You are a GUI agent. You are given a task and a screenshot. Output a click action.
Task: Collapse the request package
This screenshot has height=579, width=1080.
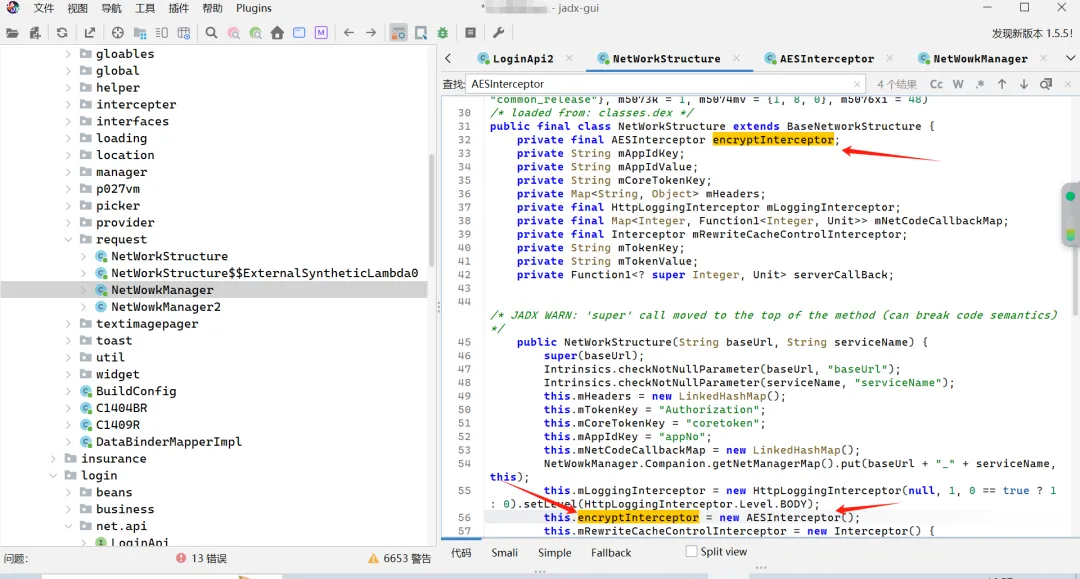pos(68,240)
